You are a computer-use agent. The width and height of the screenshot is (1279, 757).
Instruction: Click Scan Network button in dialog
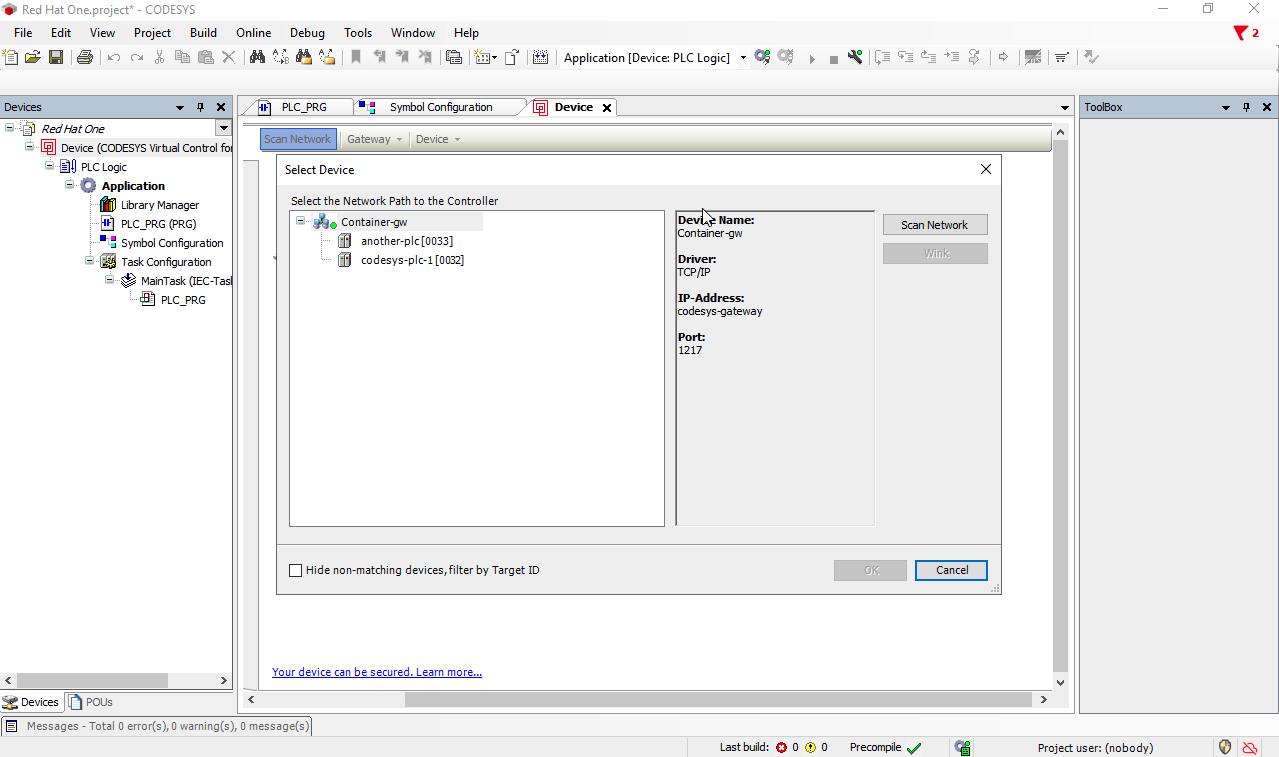click(x=935, y=225)
